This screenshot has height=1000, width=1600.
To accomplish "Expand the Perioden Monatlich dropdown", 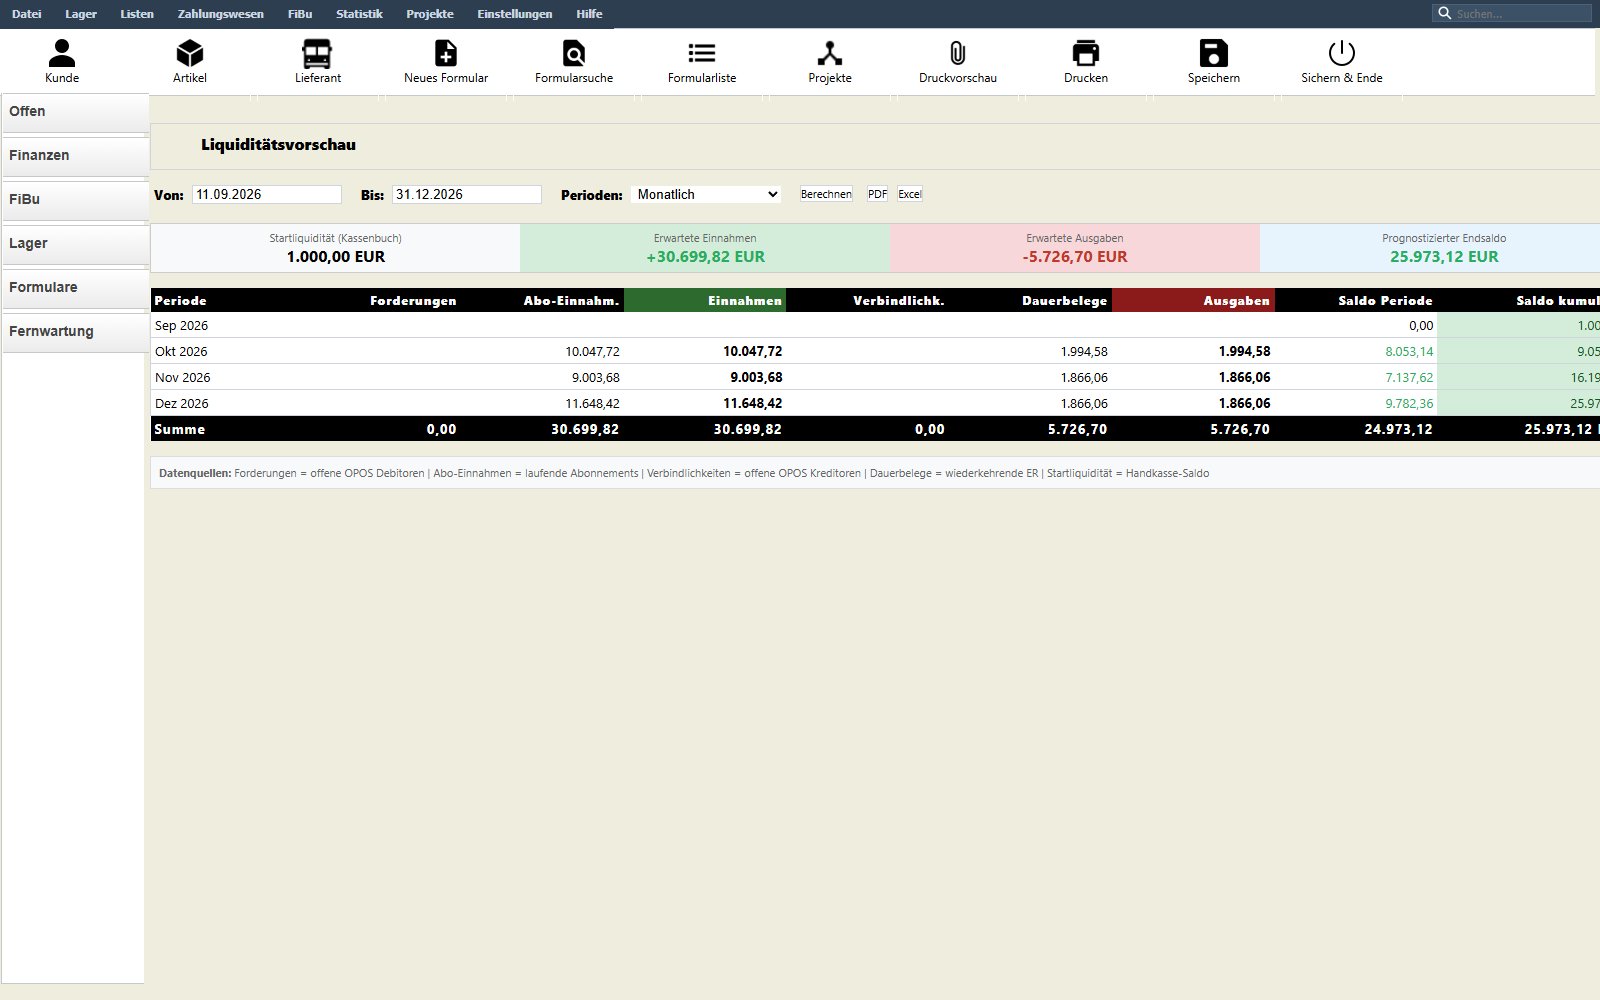I will click(706, 194).
